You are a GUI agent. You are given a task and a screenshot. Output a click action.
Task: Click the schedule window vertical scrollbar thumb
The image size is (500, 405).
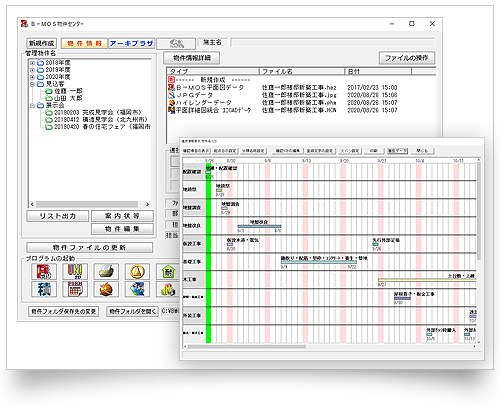tap(479, 212)
